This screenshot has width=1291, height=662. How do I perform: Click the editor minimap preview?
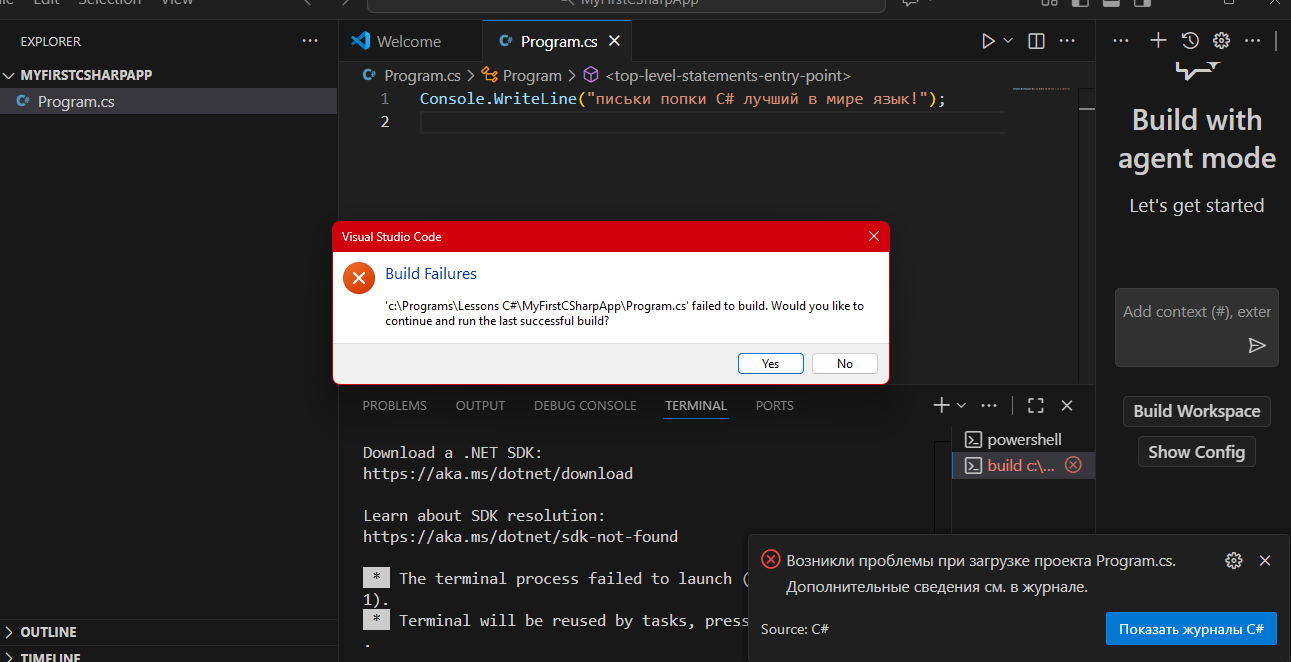pos(1042,90)
